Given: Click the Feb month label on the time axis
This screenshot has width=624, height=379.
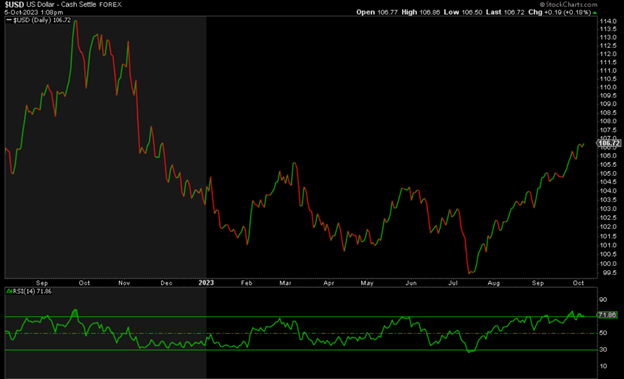Looking at the screenshot, I should click(246, 283).
